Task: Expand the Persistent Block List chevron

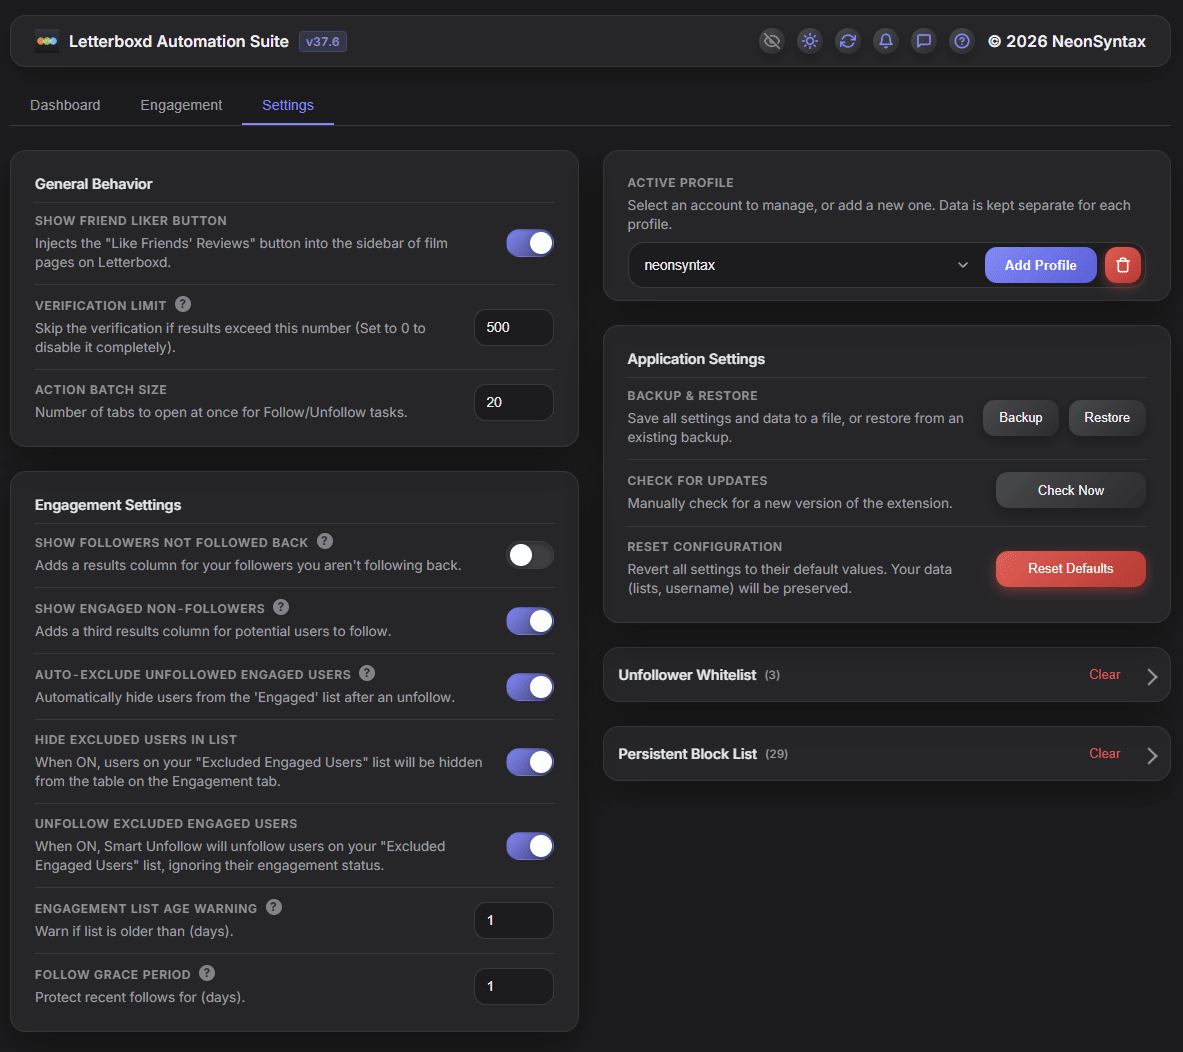Action: [x=1152, y=755]
